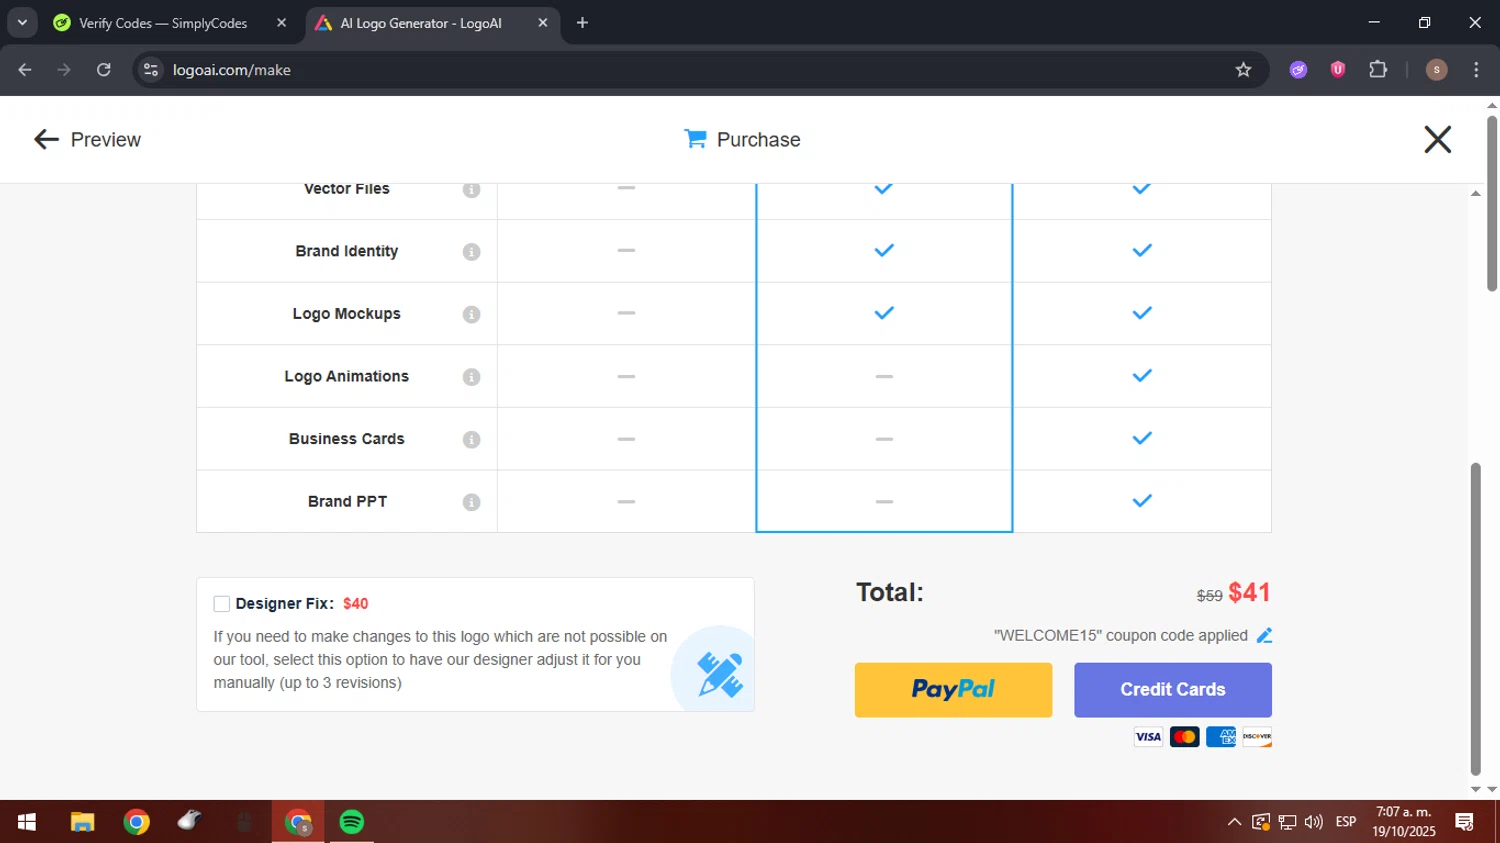Open the Extensions puzzle menu
The image size is (1500, 843).
click(x=1378, y=70)
